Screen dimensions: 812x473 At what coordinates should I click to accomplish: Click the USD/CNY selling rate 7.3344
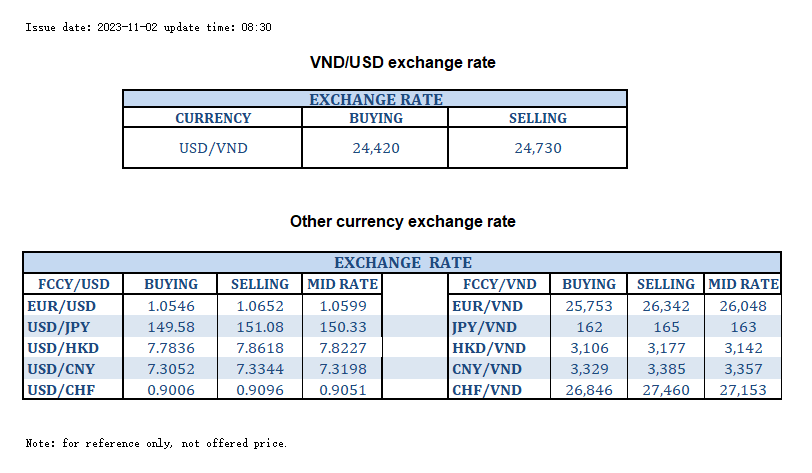(x=259, y=368)
